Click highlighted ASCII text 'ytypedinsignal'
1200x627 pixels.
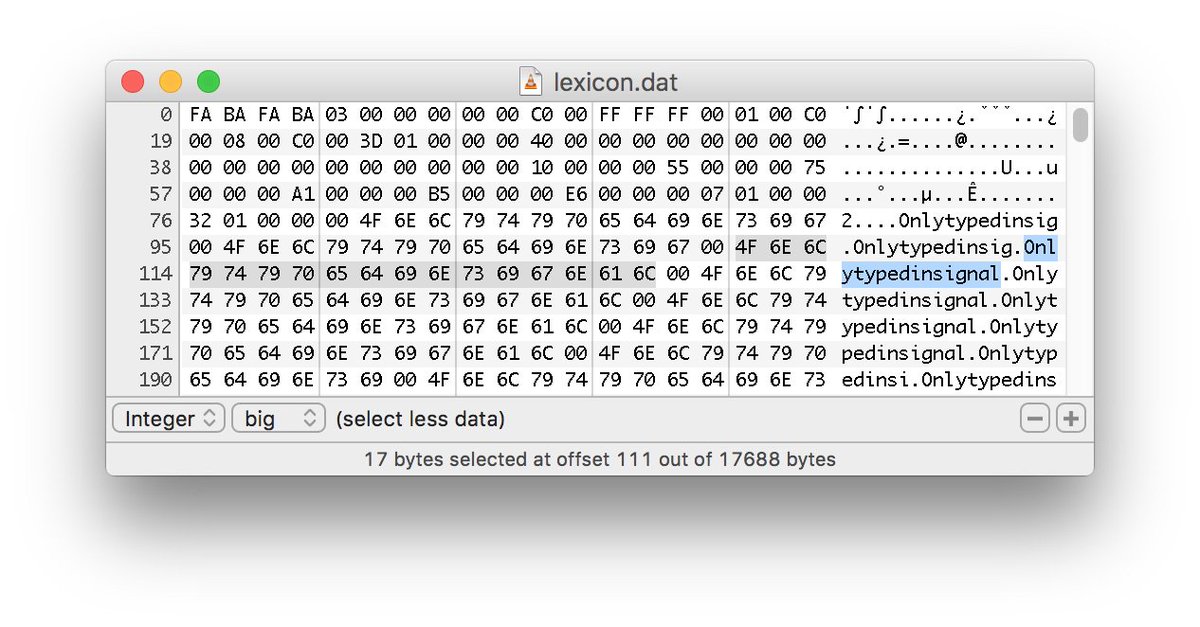click(920, 273)
